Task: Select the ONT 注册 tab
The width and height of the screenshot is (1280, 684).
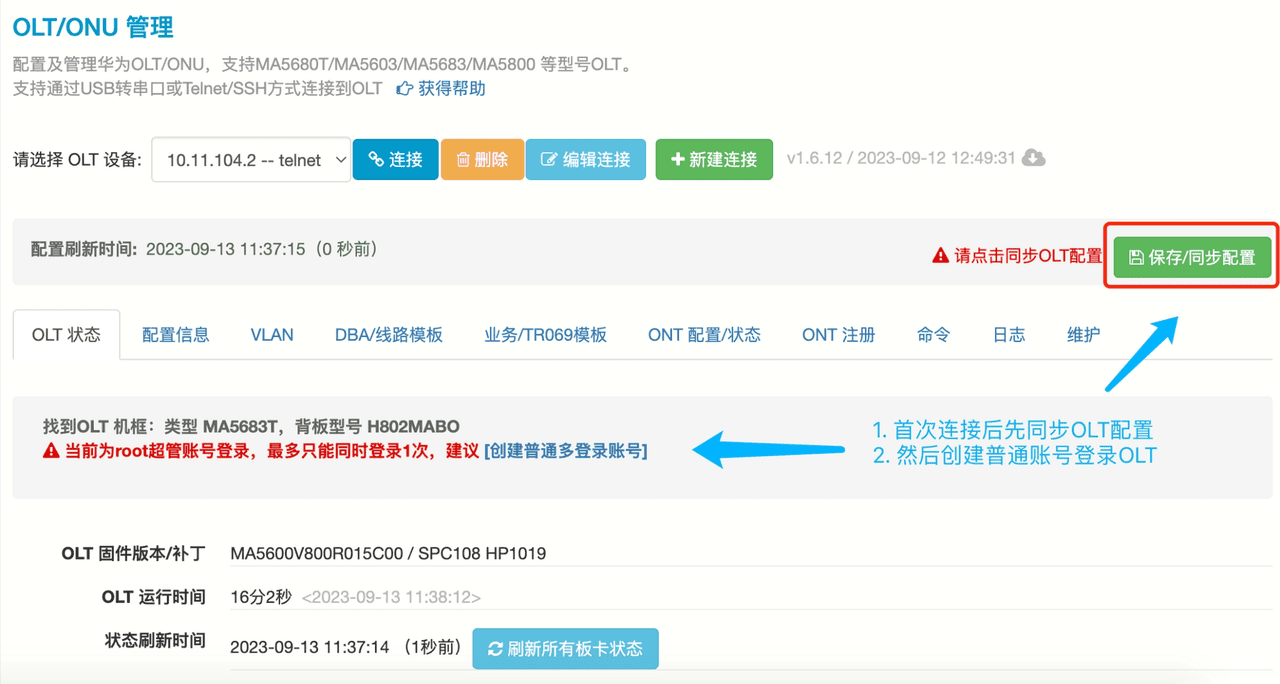Action: tap(838, 335)
